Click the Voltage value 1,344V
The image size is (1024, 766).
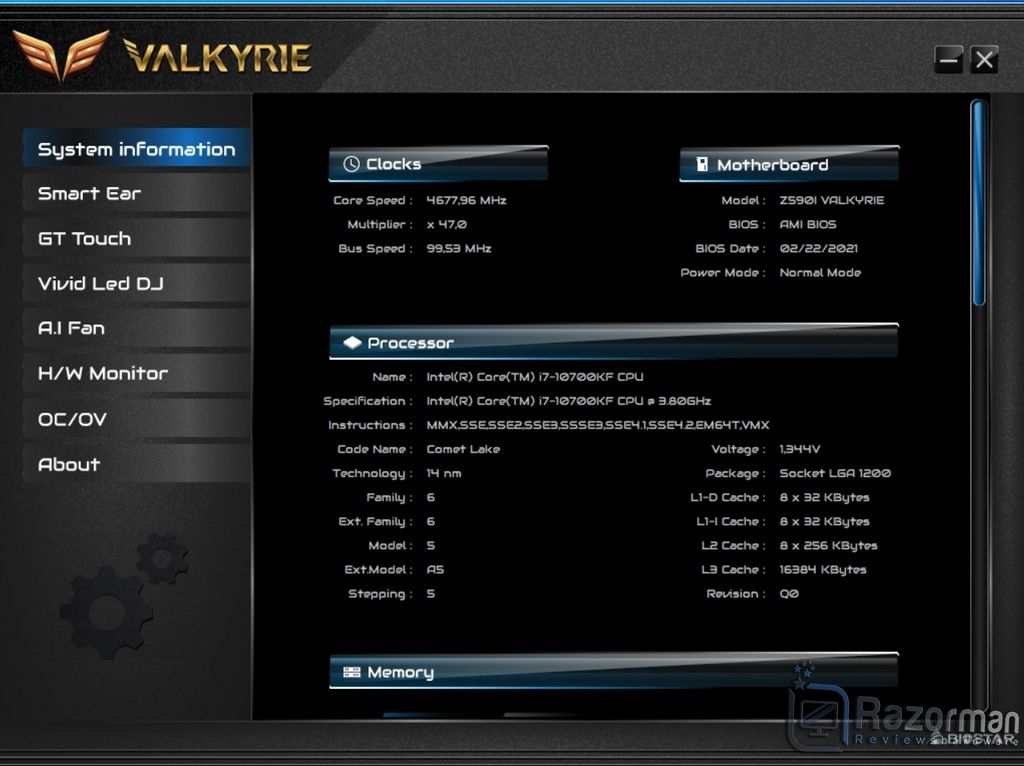pos(800,449)
